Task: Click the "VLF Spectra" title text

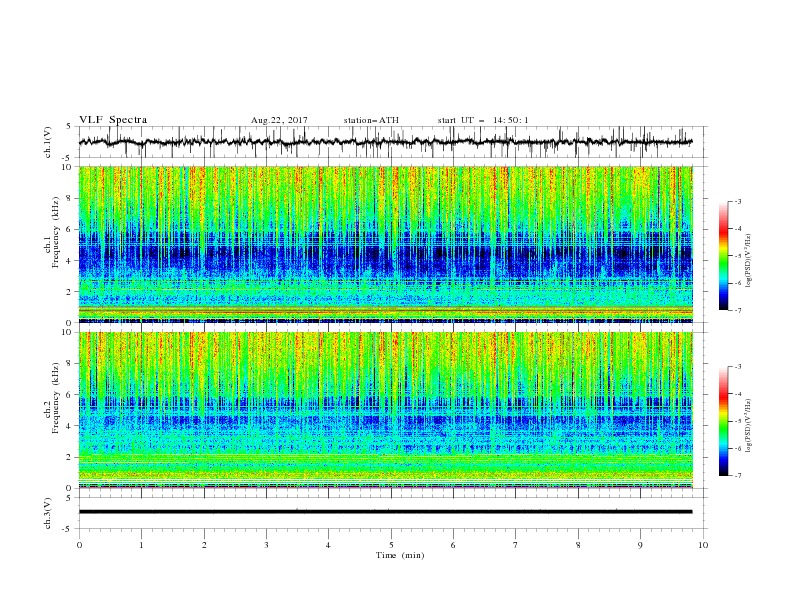Action: pyautogui.click(x=113, y=120)
